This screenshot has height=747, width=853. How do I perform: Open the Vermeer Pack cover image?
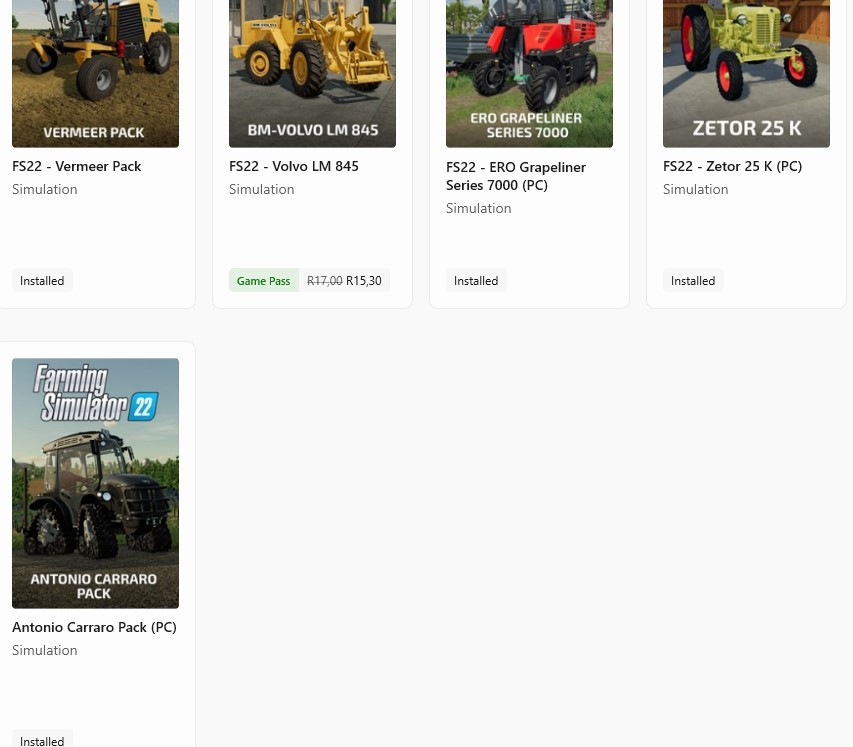(95, 73)
